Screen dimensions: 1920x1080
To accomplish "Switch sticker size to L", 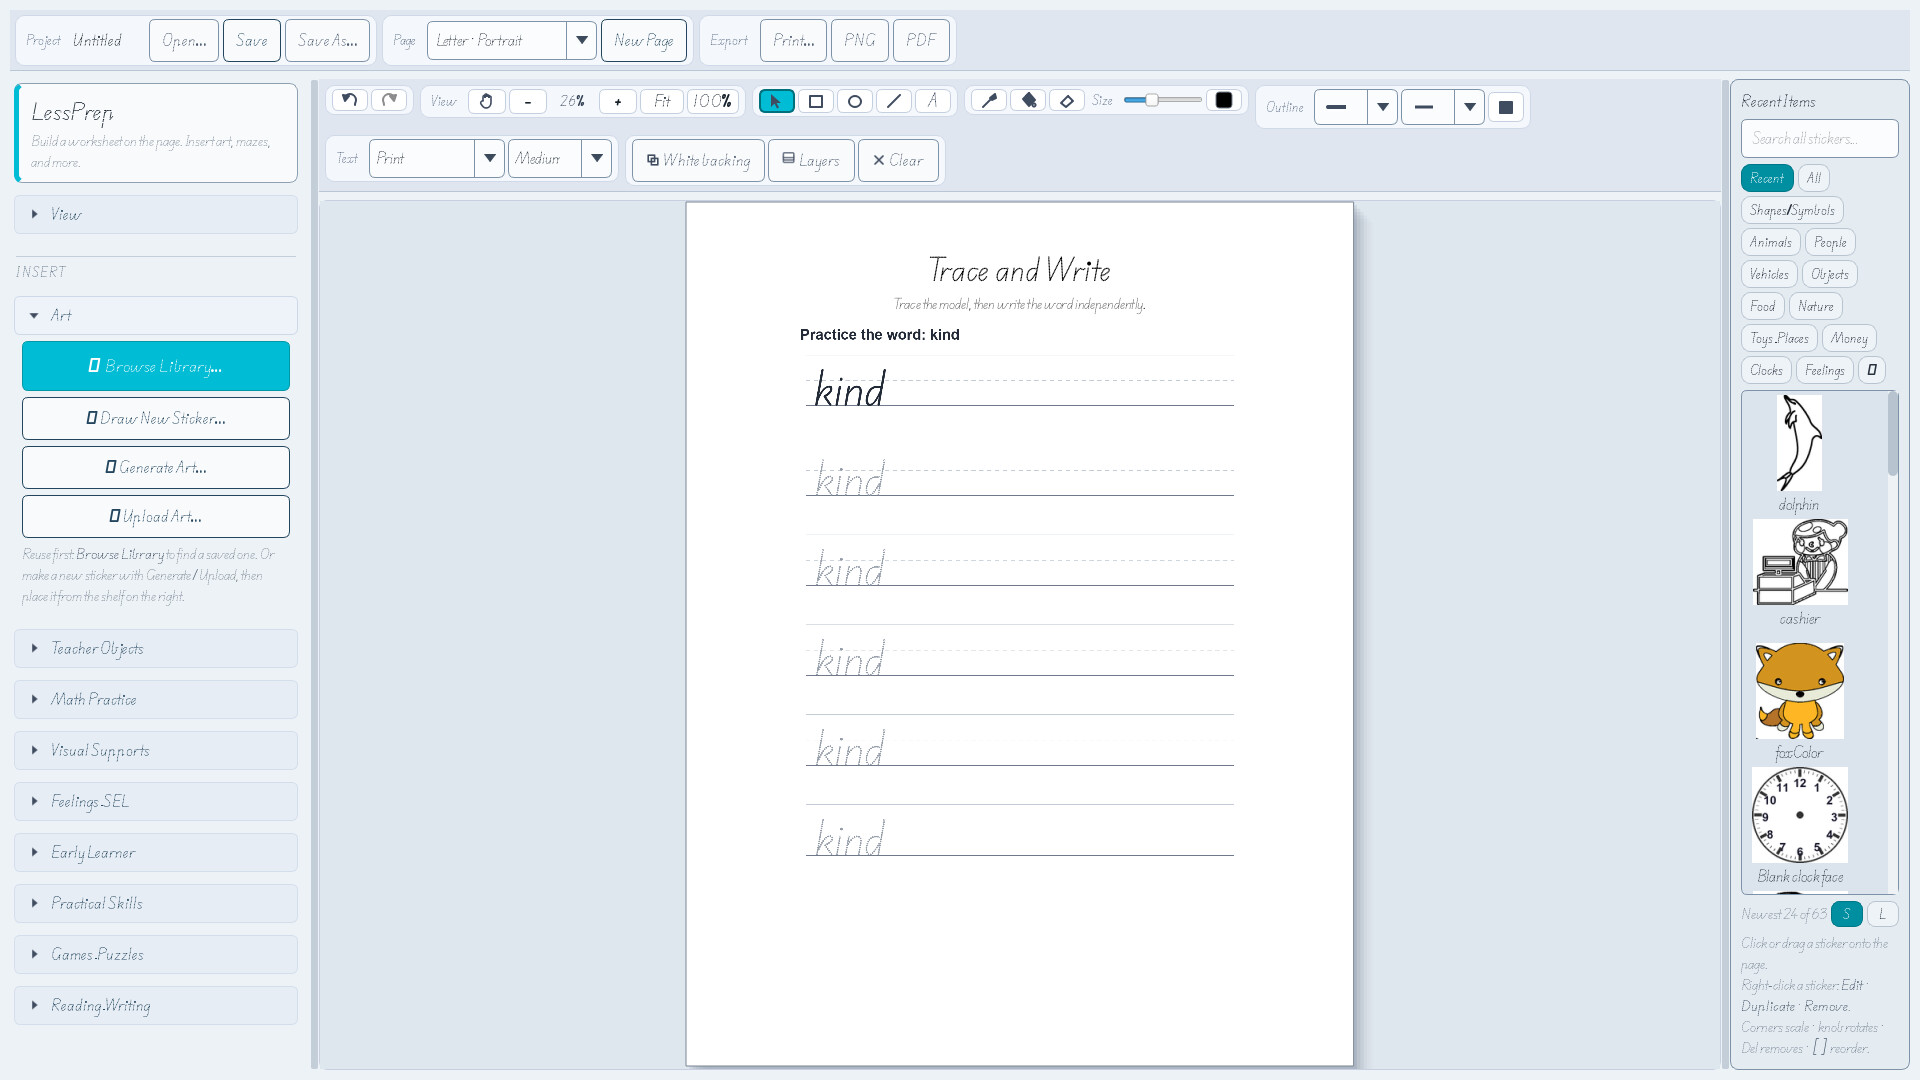I will [x=1882, y=914].
